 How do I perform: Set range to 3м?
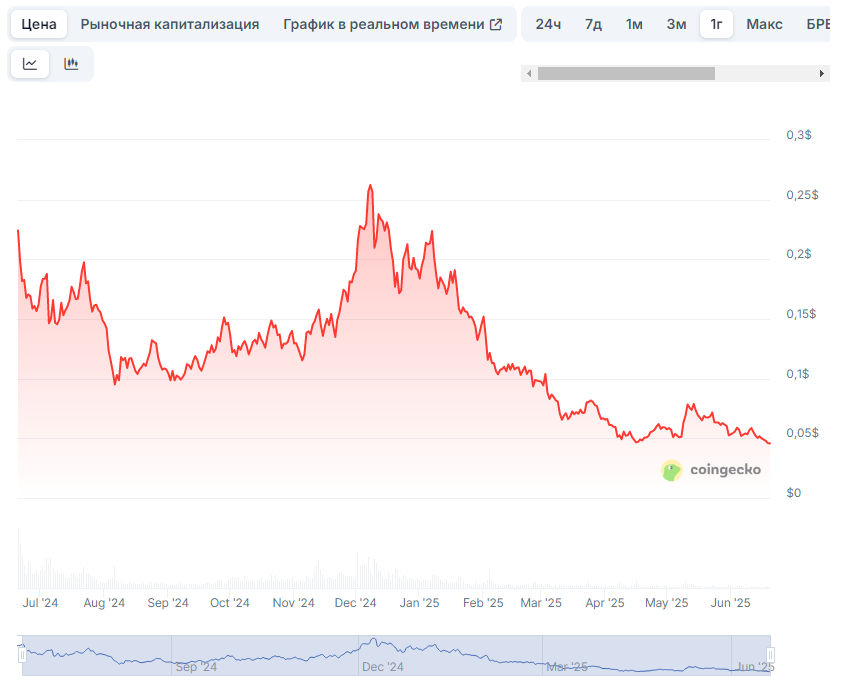click(676, 24)
